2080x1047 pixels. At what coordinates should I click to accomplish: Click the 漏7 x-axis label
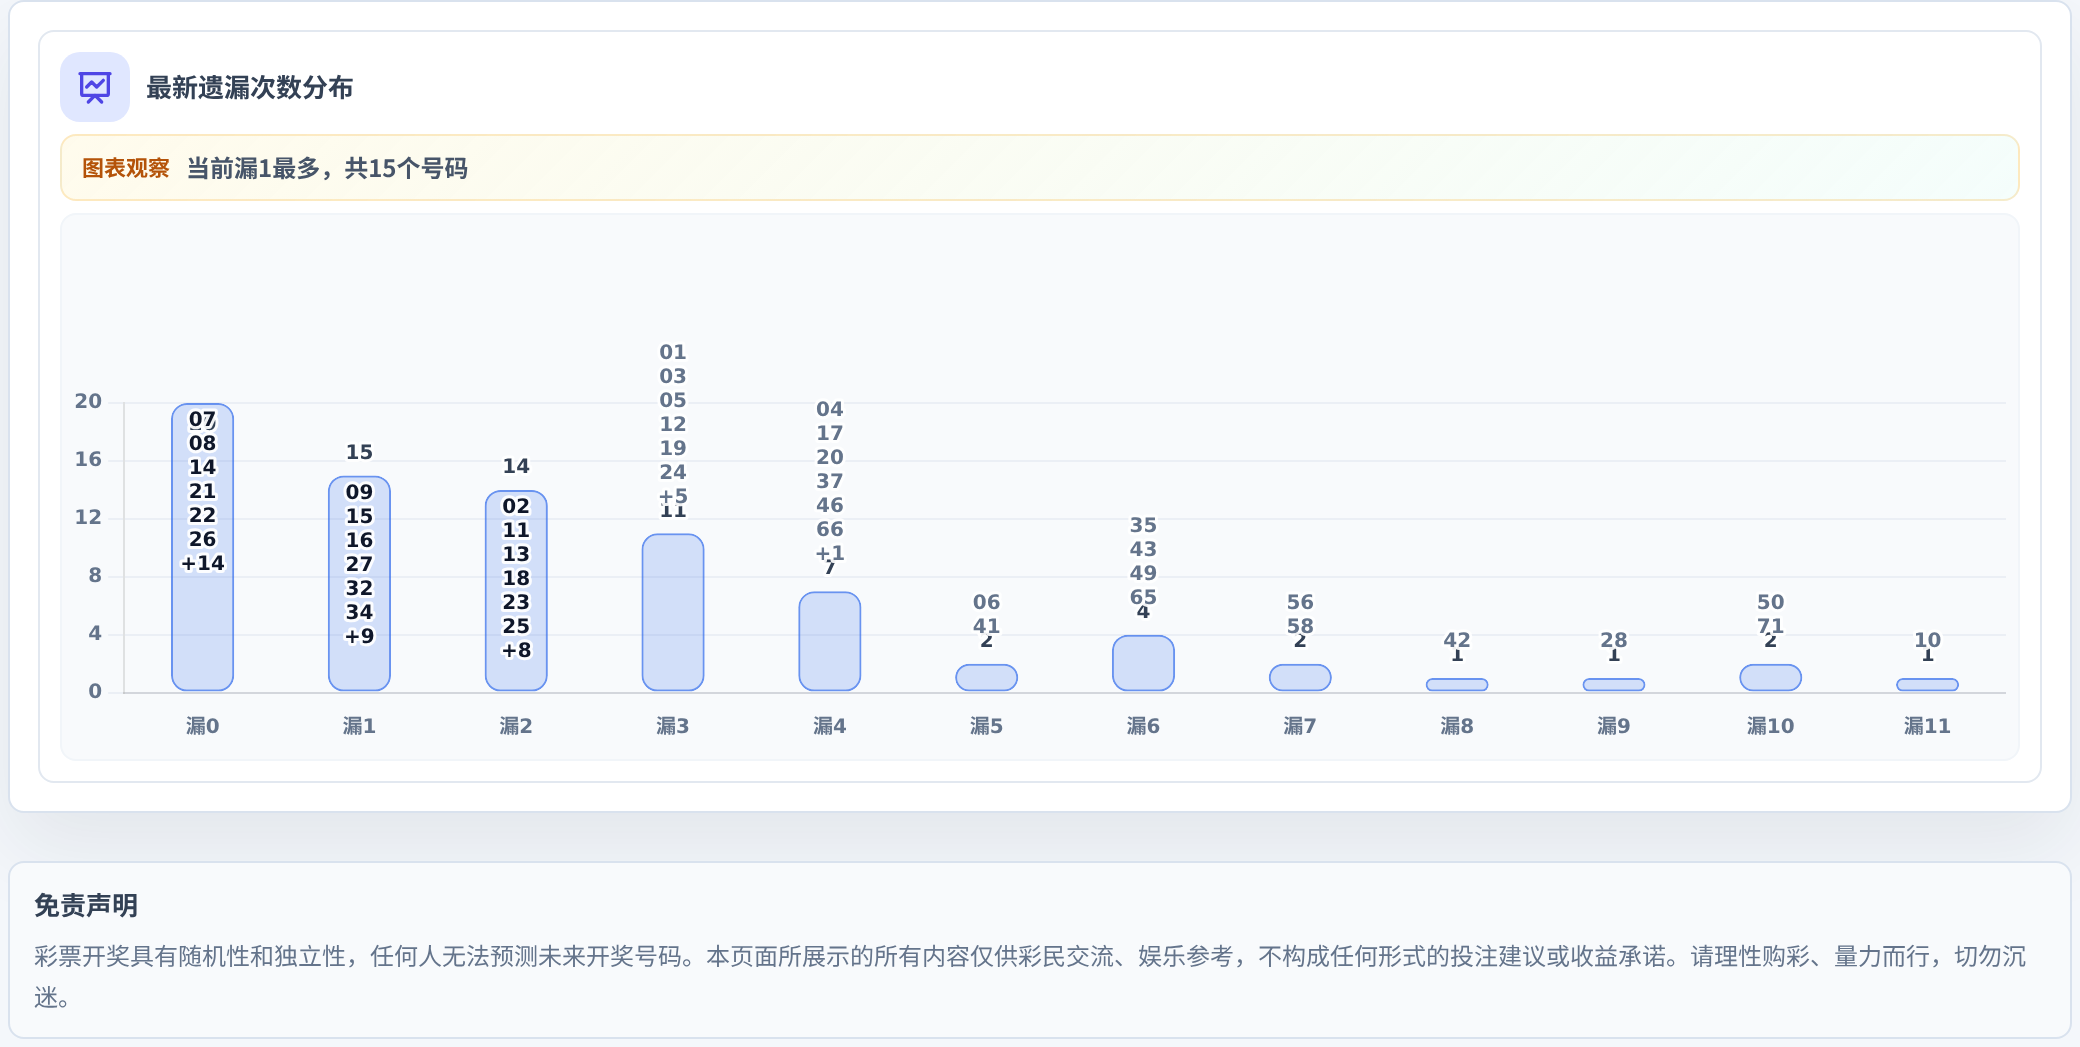pyautogui.click(x=1300, y=726)
